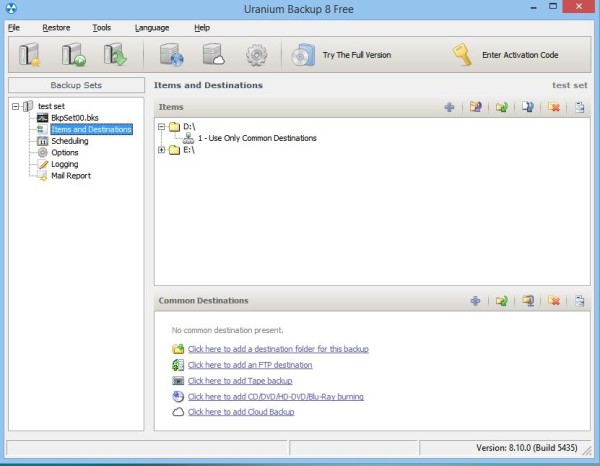Open the Restore menu
Screen dimensions: 600x466
pos(56,28)
